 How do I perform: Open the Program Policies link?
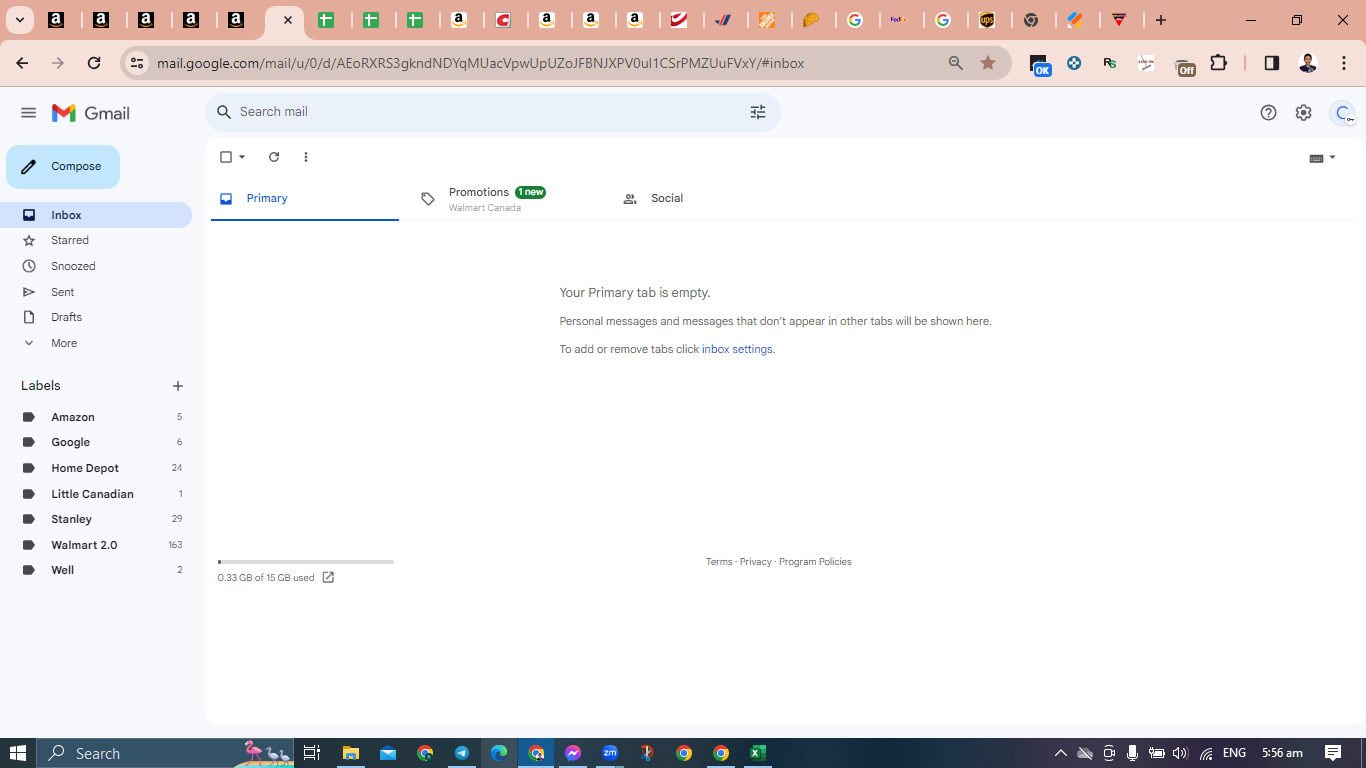[815, 562]
